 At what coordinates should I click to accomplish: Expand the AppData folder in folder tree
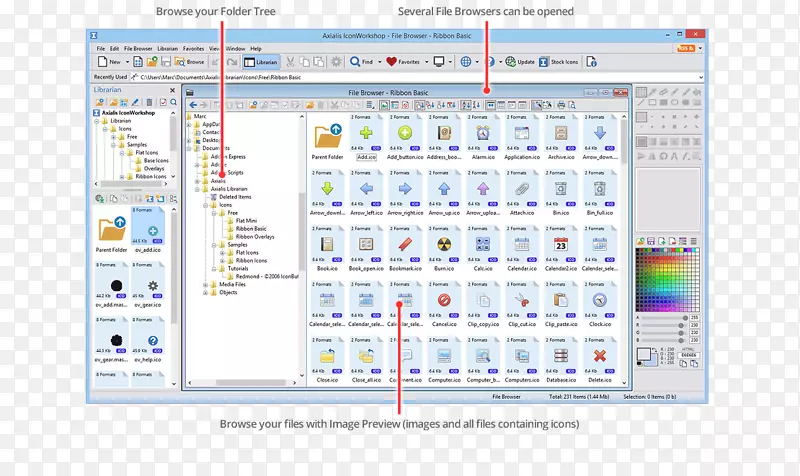pyautogui.click(x=189, y=124)
